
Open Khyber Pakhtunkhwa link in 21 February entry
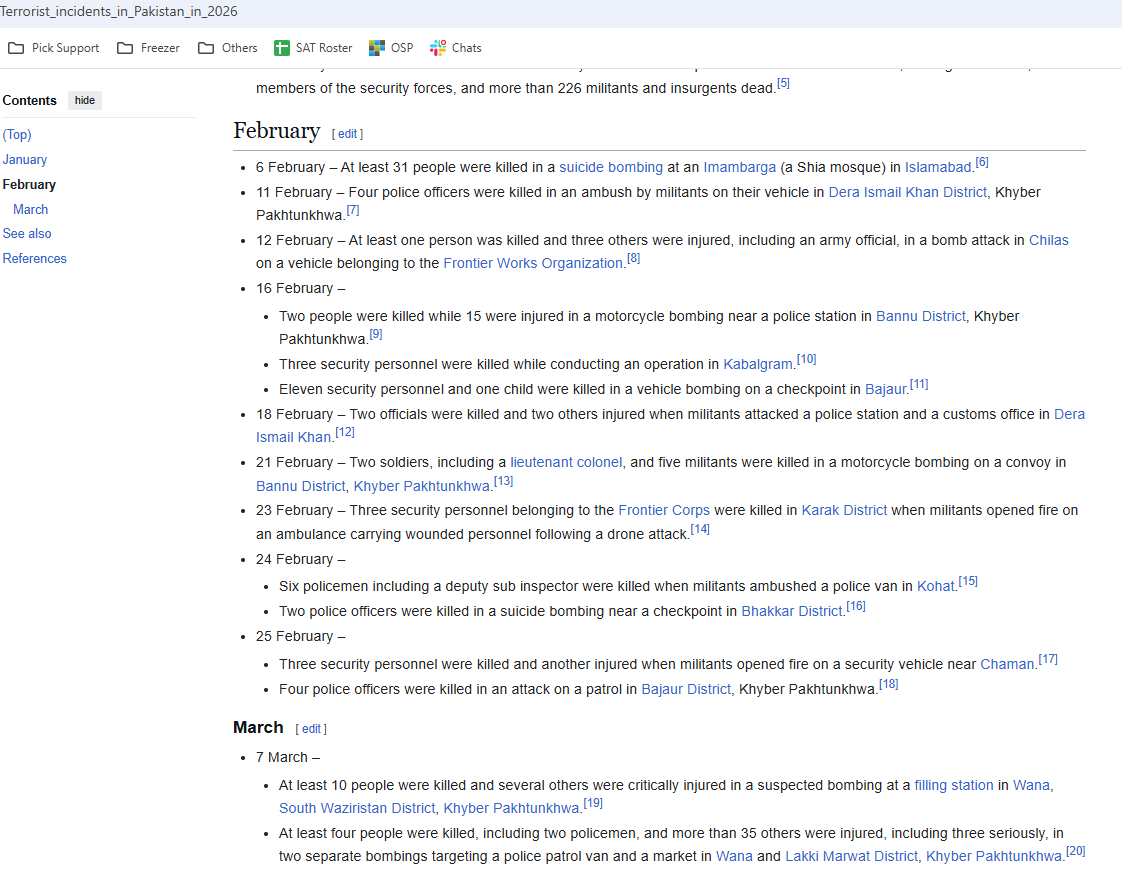[x=422, y=486]
